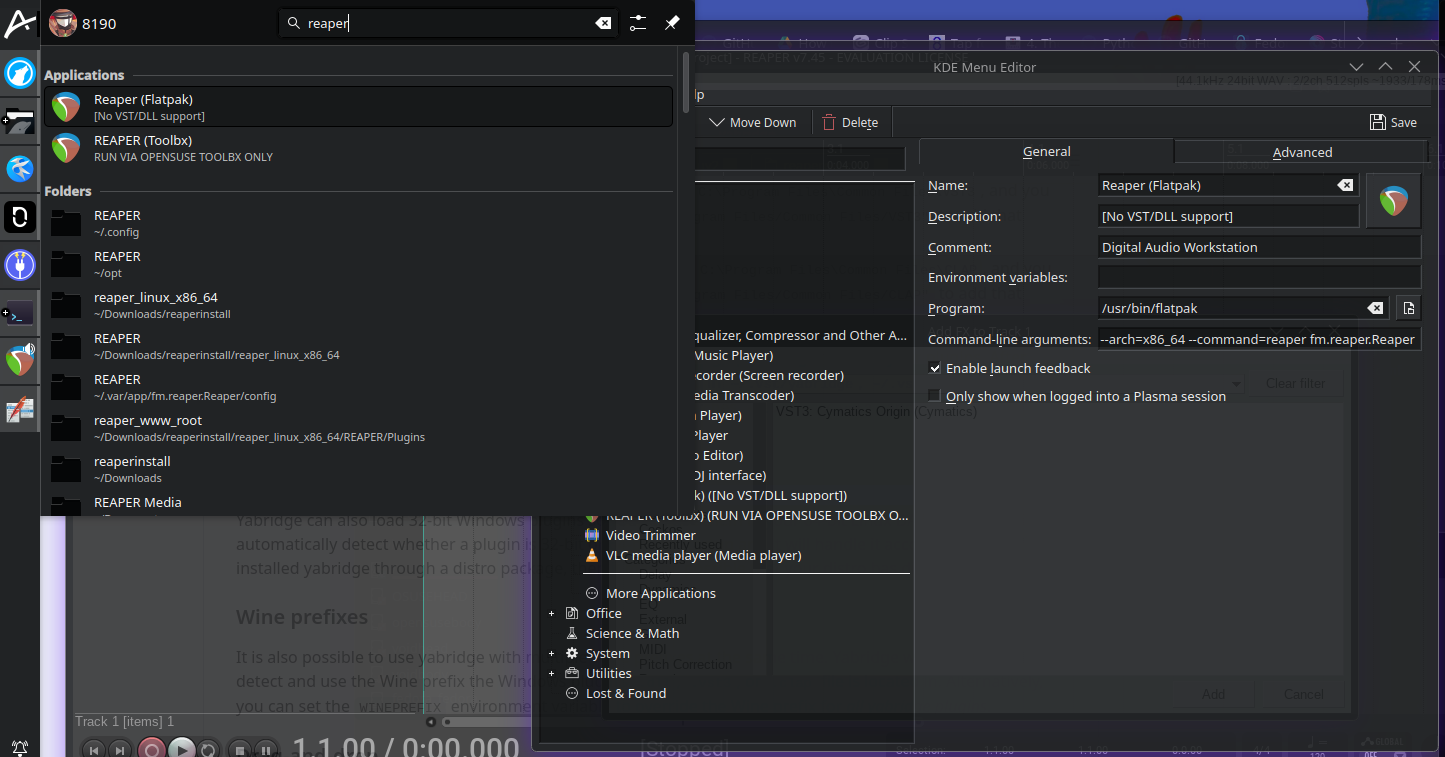
Task: Clear the 'reaper' search text
Action: coord(603,23)
